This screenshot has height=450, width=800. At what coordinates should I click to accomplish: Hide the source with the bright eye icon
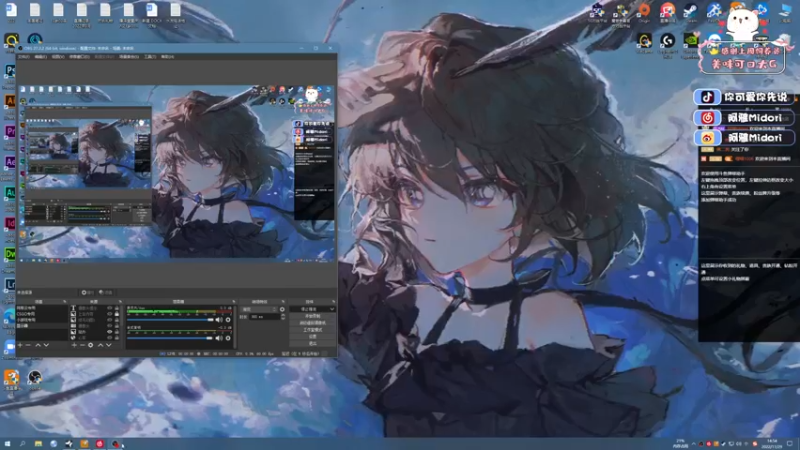(x=110, y=332)
